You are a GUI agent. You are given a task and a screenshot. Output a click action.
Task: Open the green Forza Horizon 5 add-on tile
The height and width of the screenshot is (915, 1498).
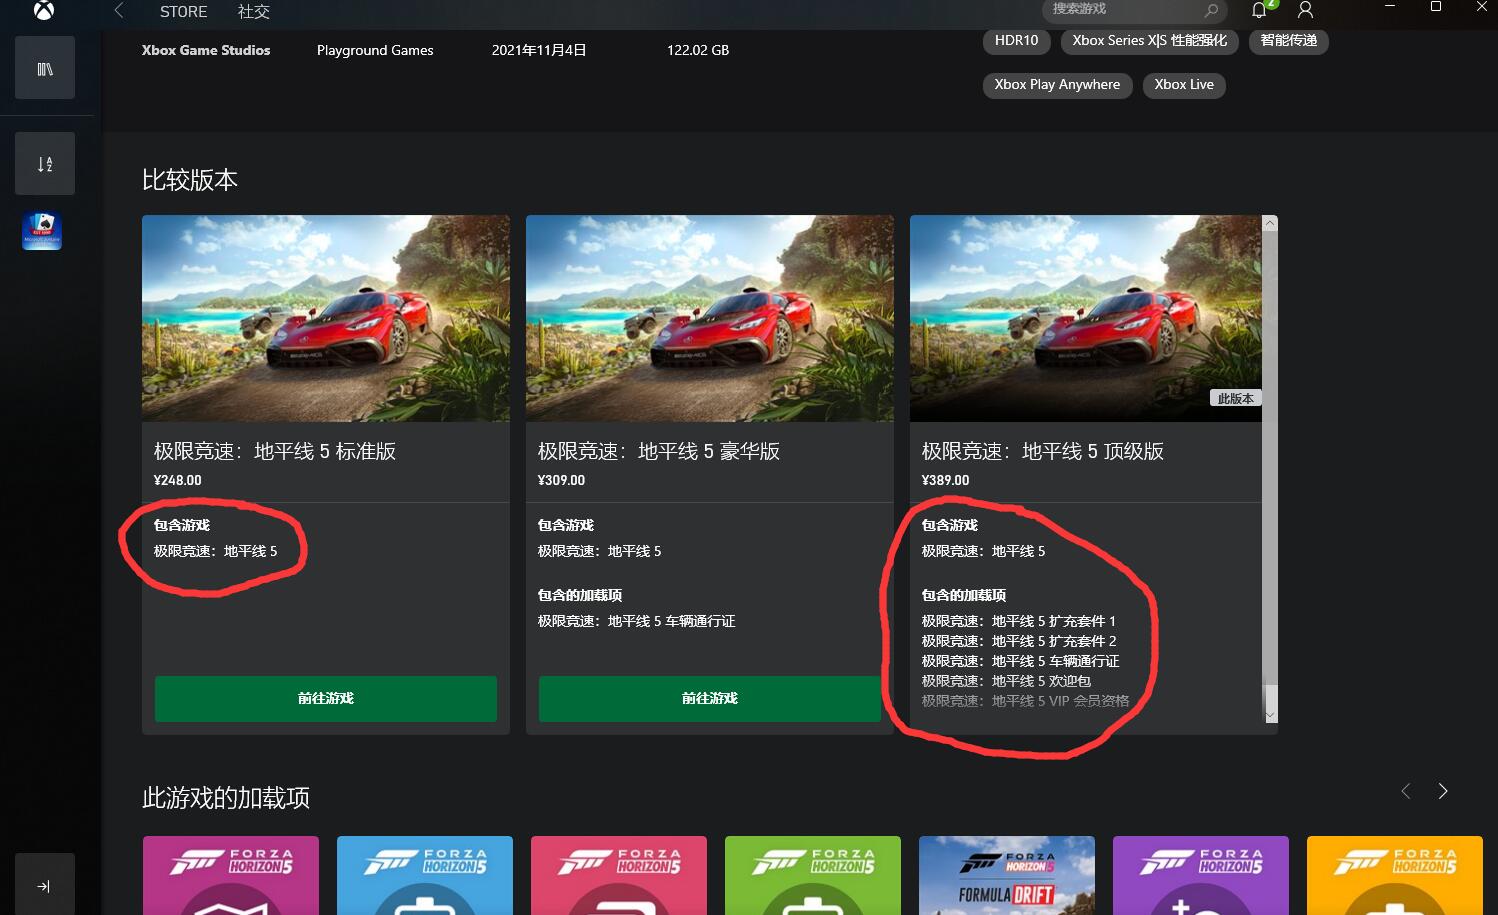click(813, 875)
